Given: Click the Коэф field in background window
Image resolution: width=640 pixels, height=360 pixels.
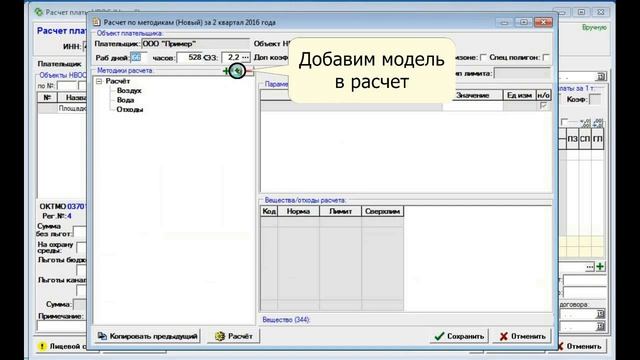Looking at the screenshot, I should pos(595,99).
